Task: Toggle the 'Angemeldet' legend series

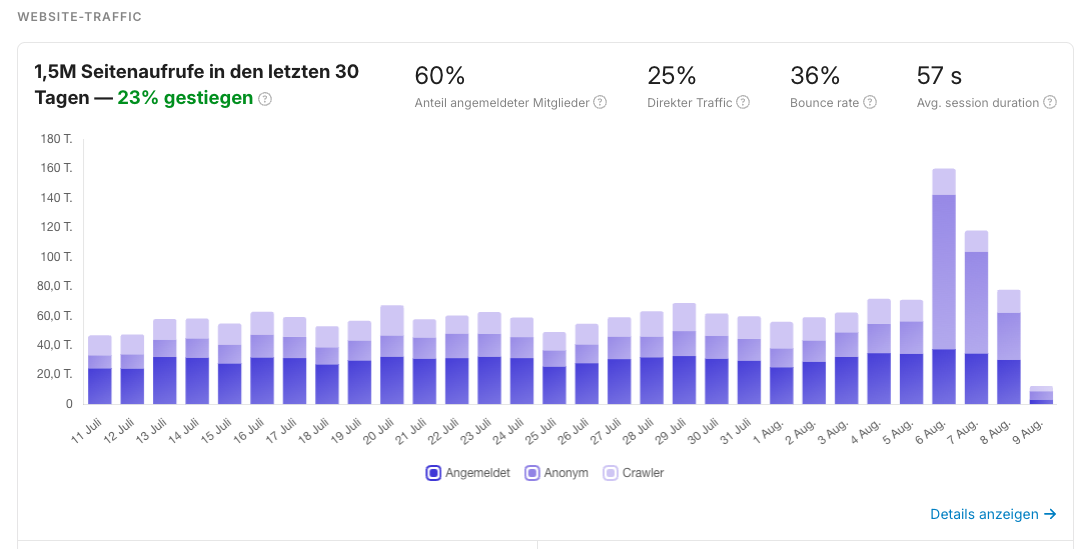Action: tap(469, 472)
